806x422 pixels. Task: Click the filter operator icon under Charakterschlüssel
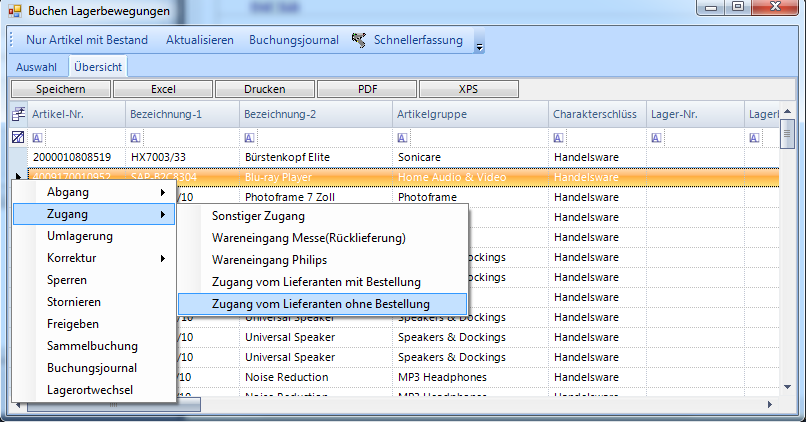pyautogui.click(x=558, y=137)
